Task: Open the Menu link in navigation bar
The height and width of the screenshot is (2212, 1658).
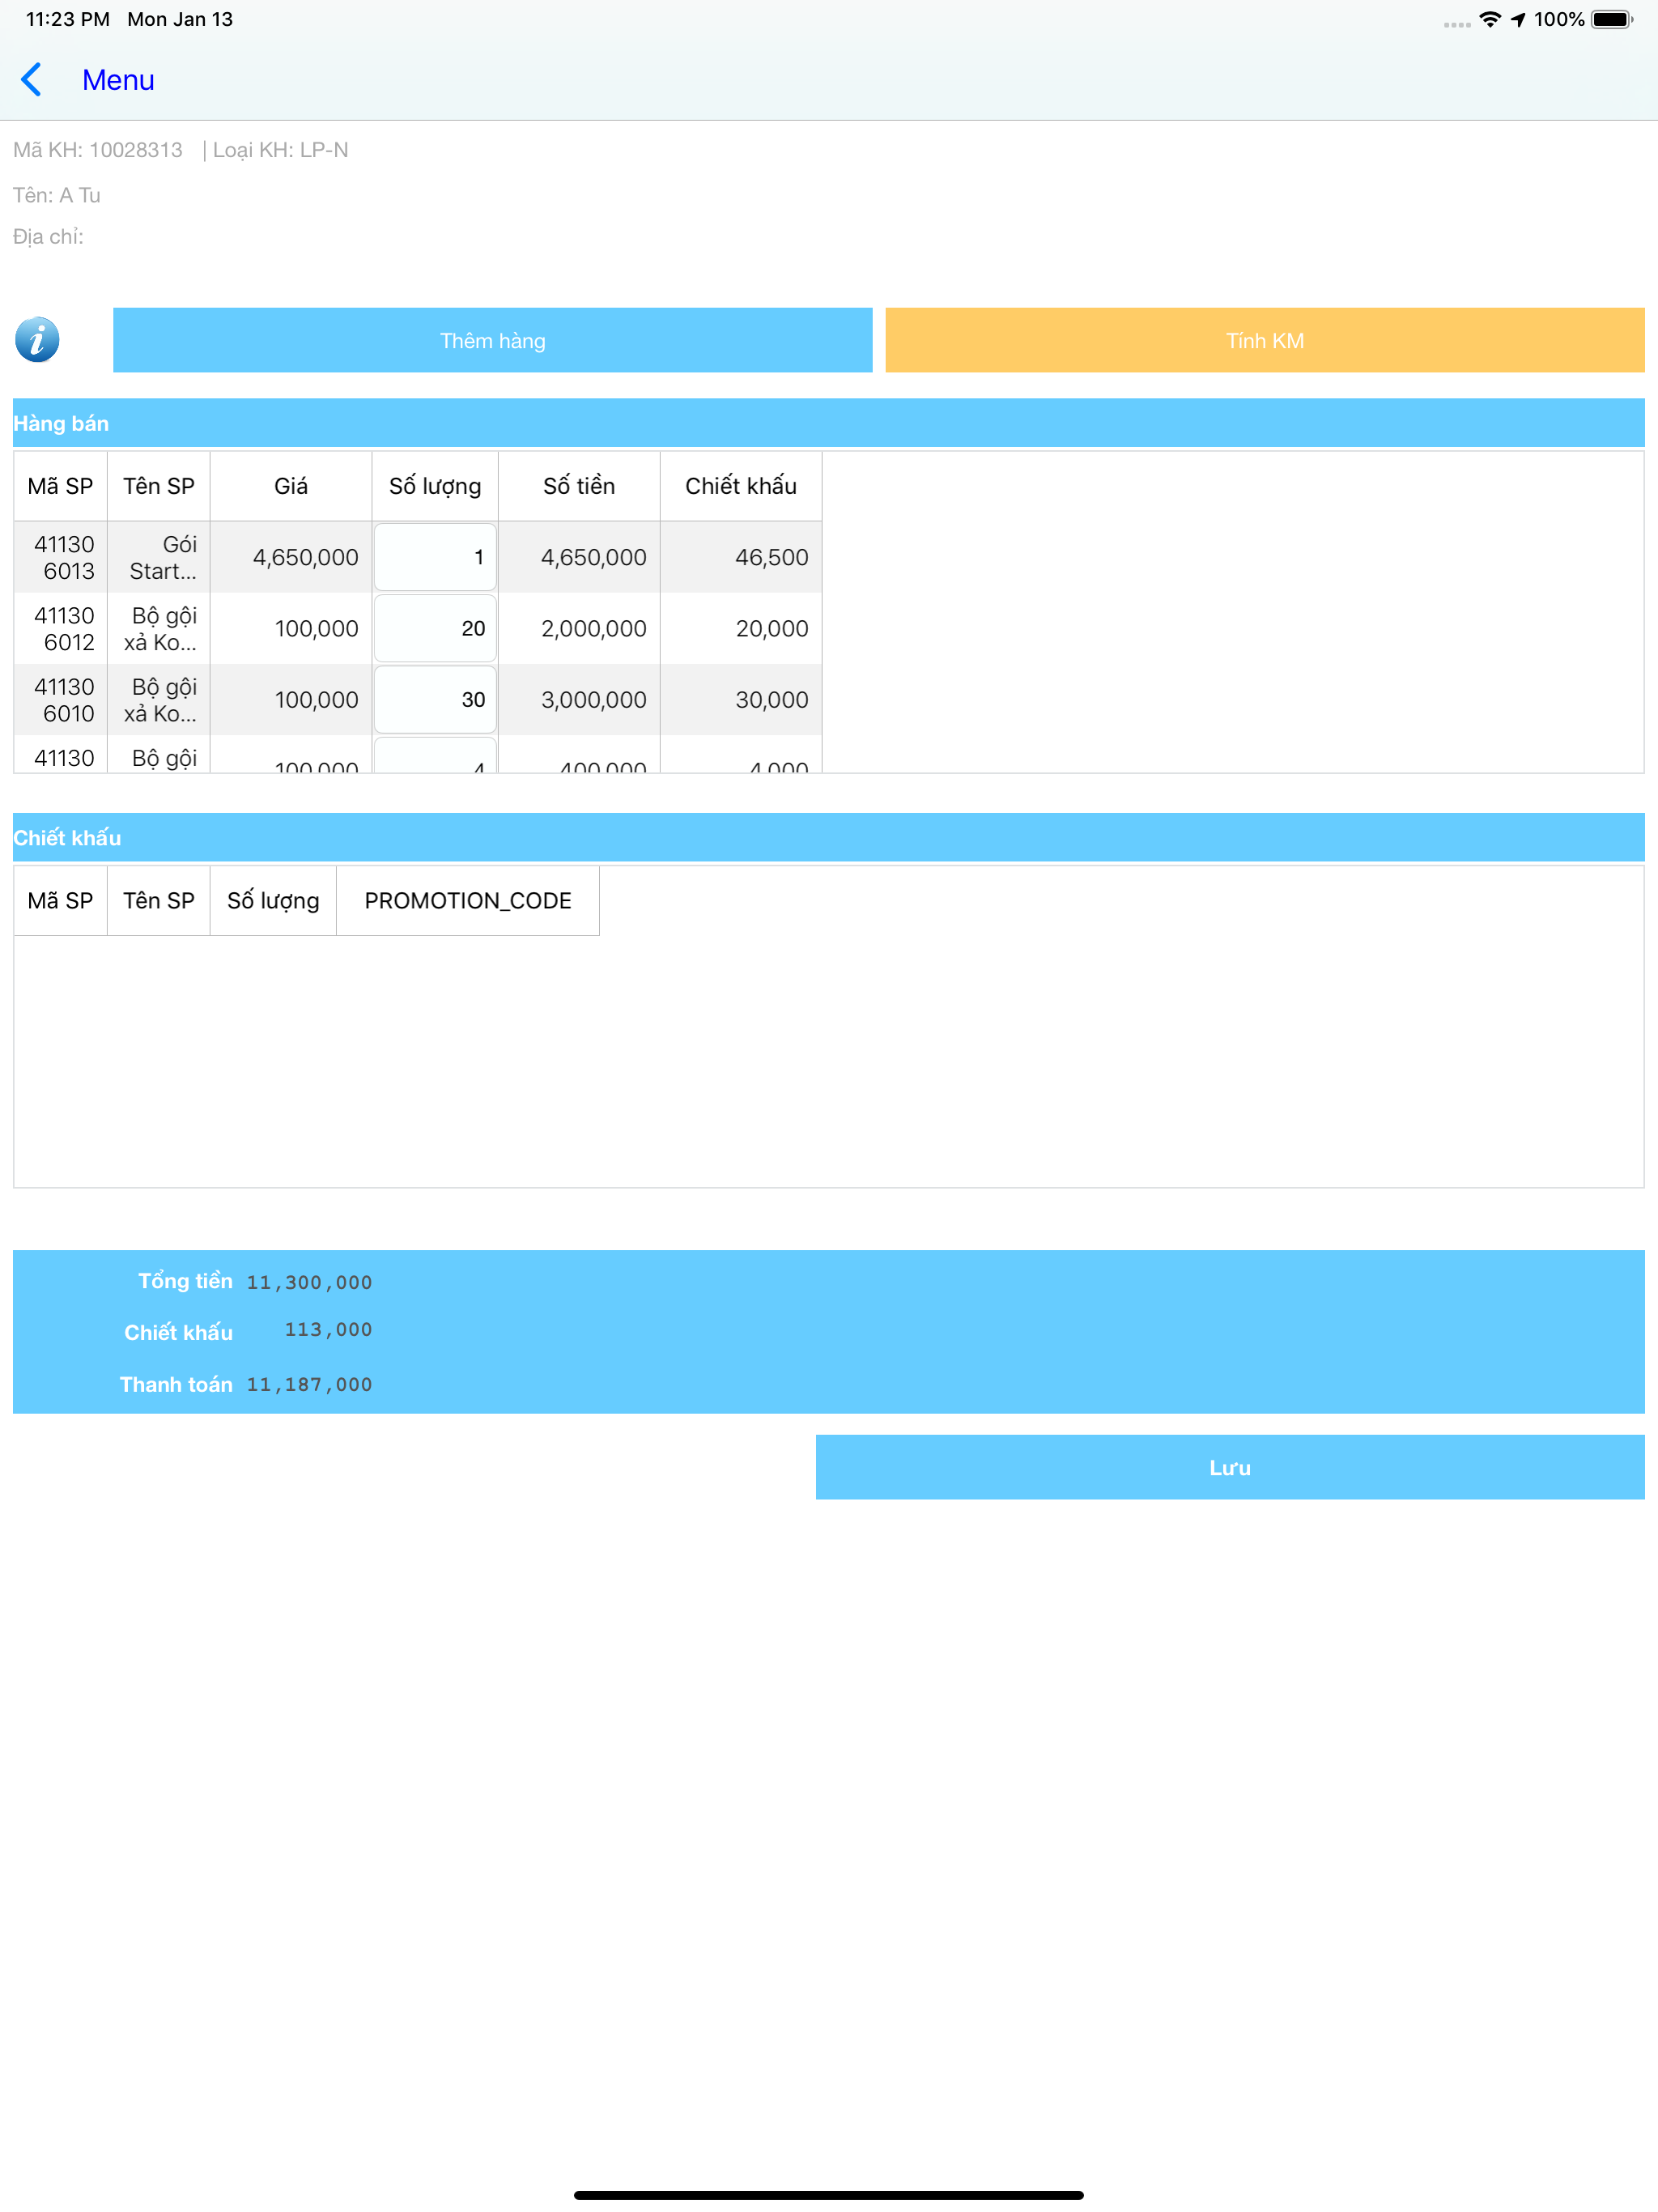Action: coord(118,80)
